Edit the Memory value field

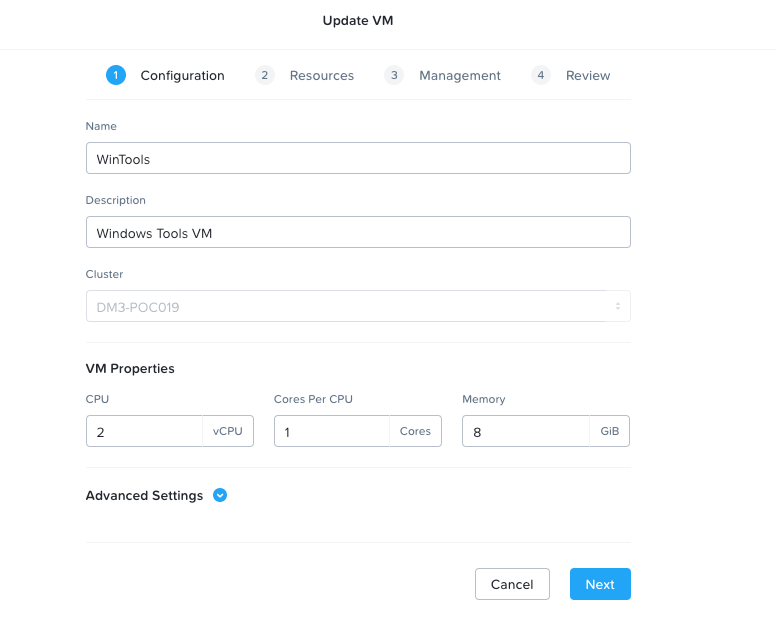[x=526, y=432]
